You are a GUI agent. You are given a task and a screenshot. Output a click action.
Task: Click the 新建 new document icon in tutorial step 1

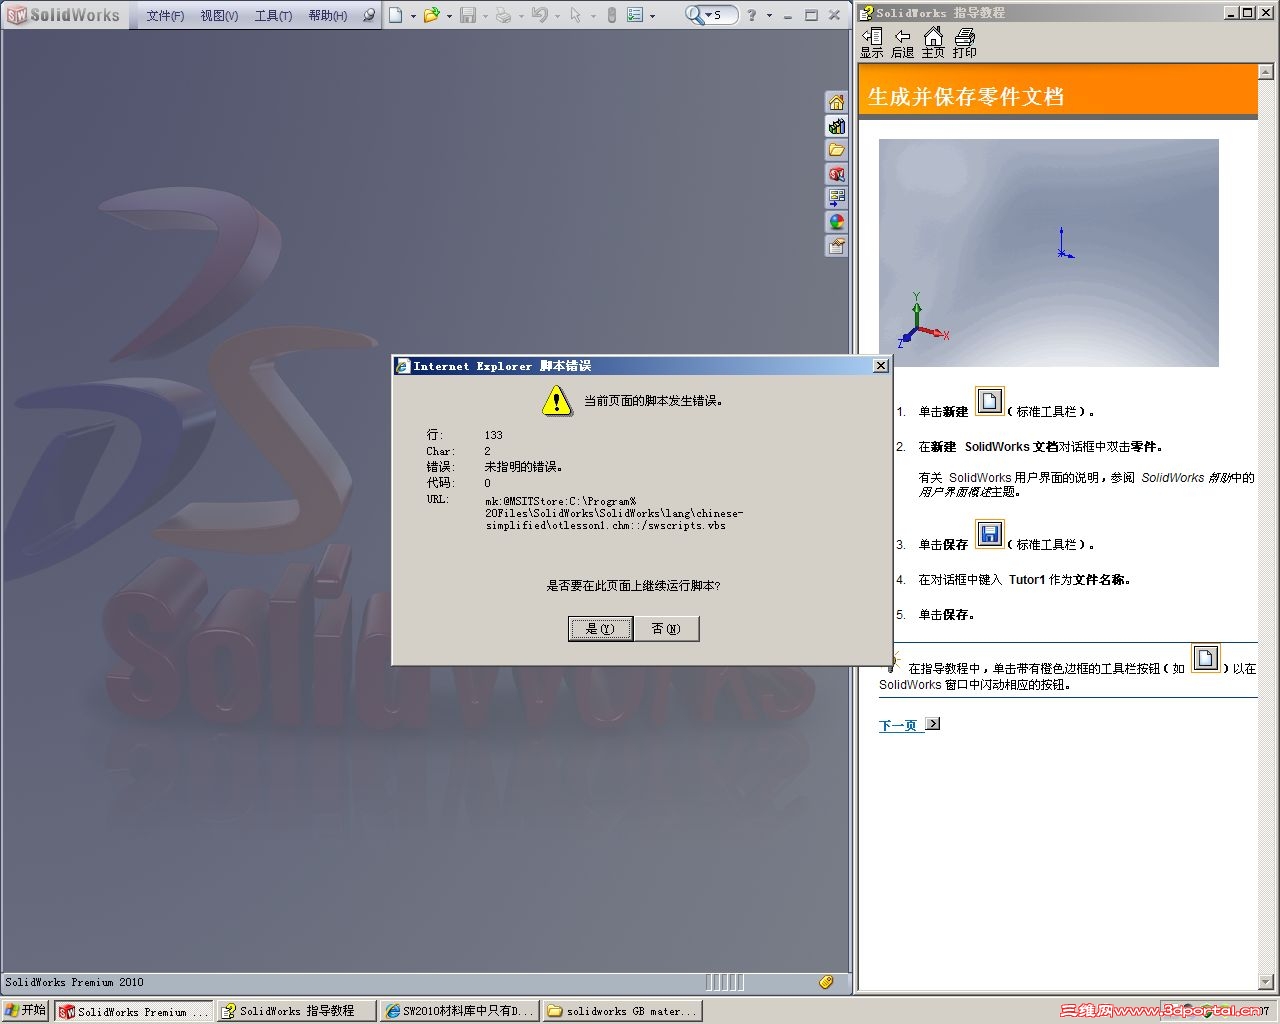coord(989,402)
